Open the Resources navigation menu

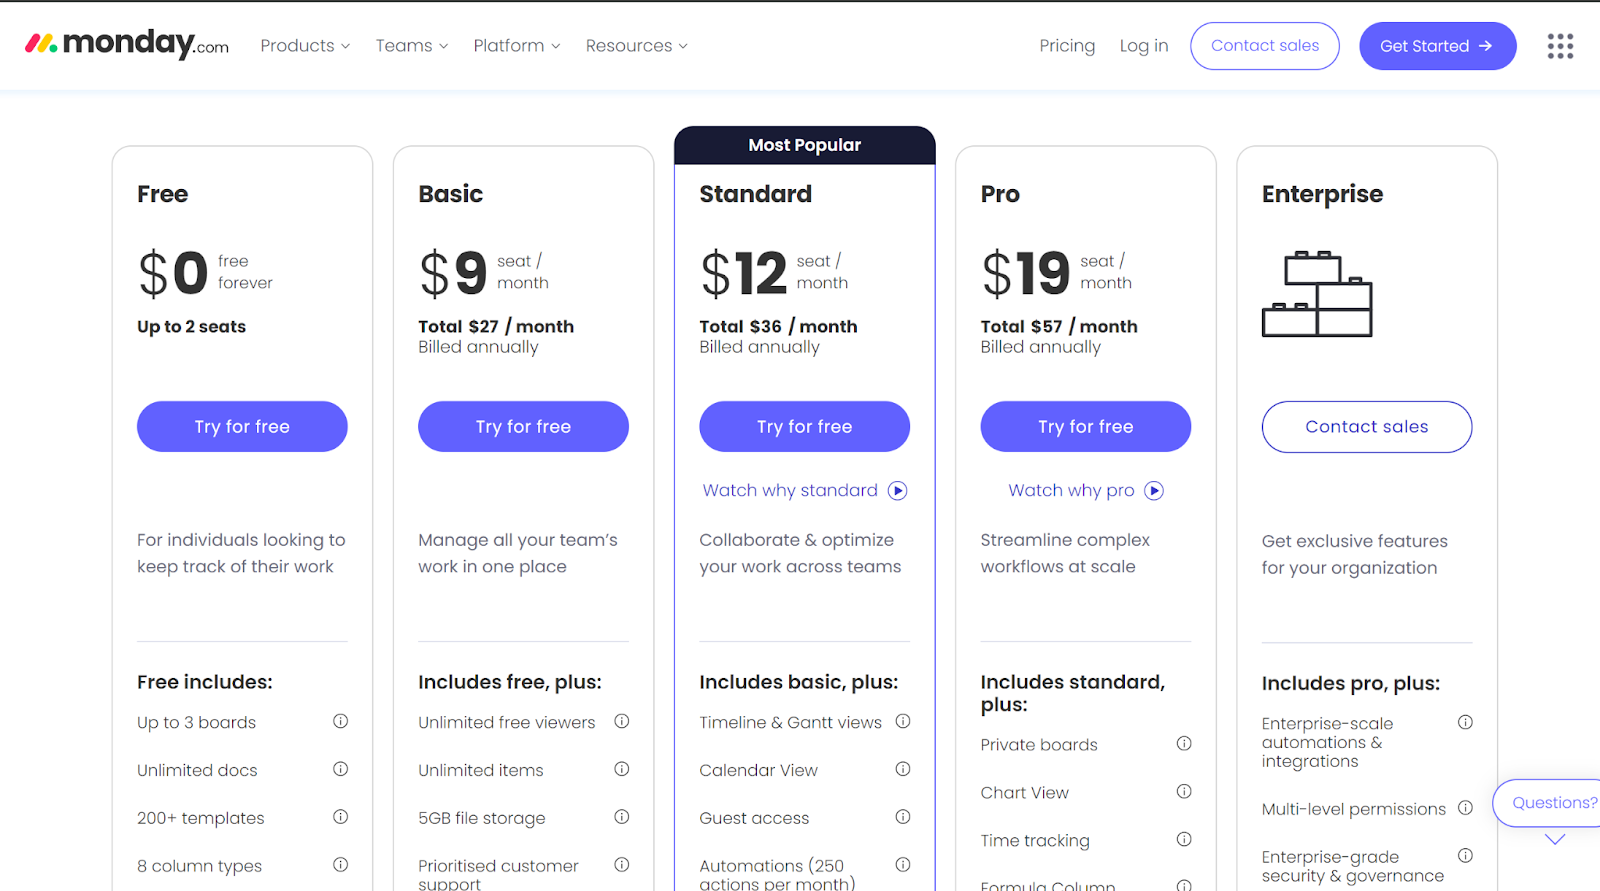[636, 46]
